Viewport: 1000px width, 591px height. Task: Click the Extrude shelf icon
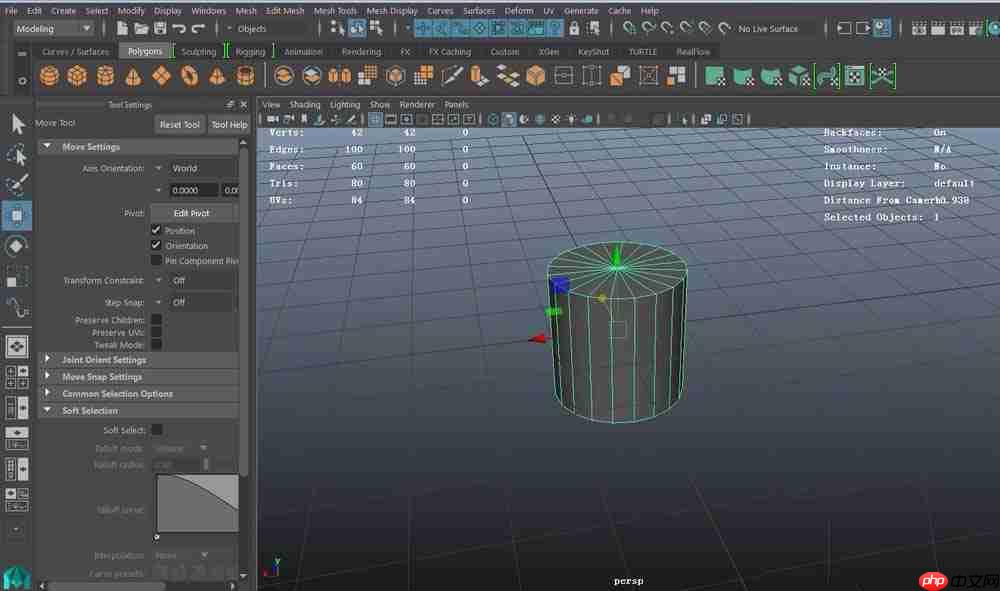tap(479, 77)
